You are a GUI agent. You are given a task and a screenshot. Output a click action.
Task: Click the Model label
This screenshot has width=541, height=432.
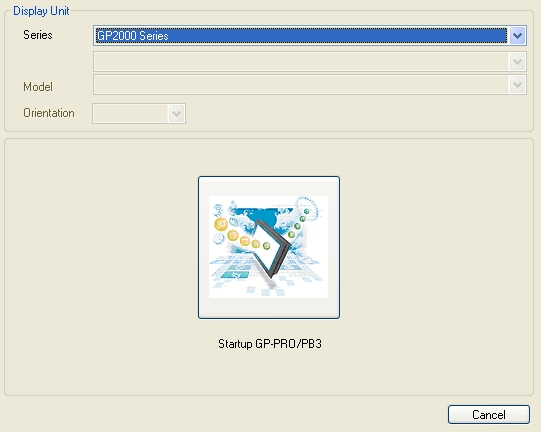pos(38,87)
